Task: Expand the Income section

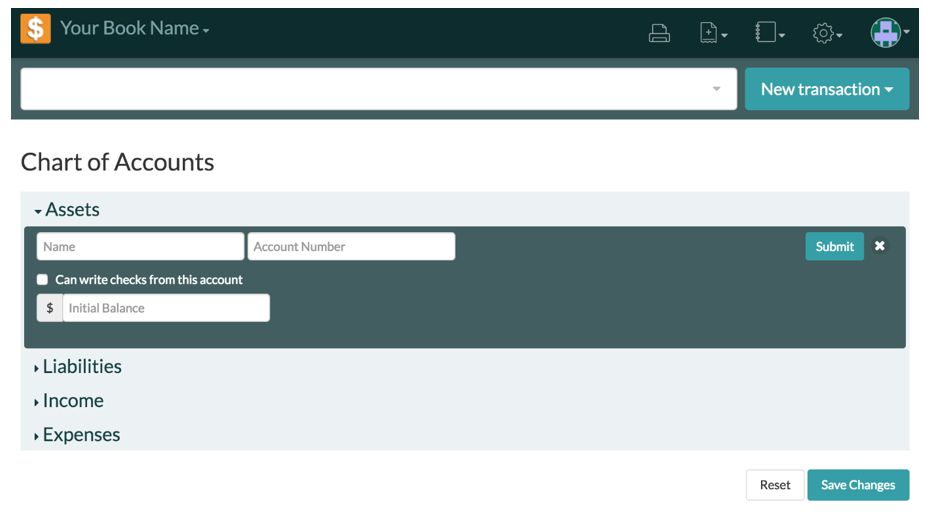Action: point(69,401)
